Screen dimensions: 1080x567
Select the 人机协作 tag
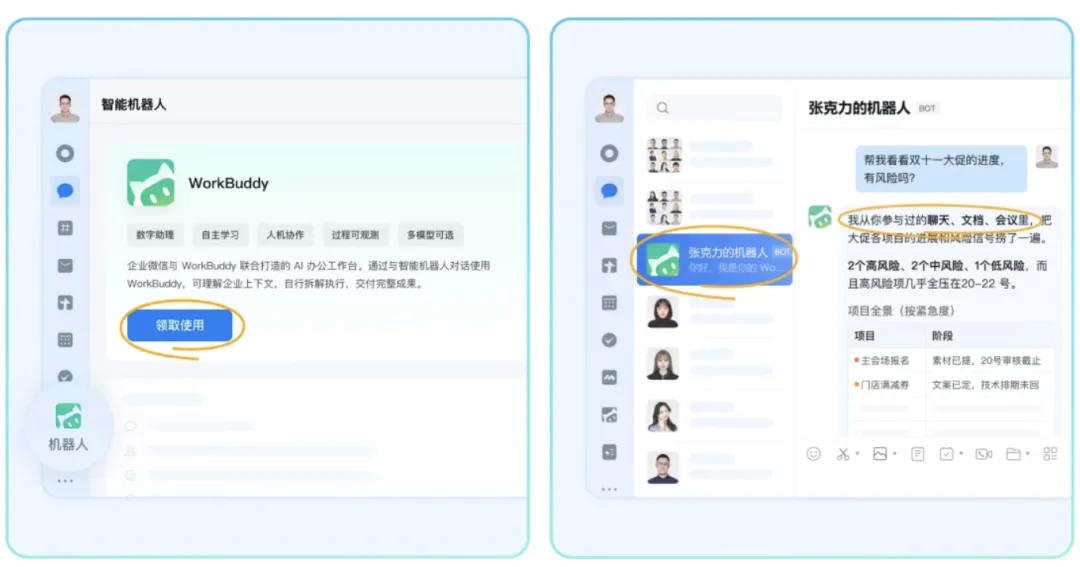285,235
